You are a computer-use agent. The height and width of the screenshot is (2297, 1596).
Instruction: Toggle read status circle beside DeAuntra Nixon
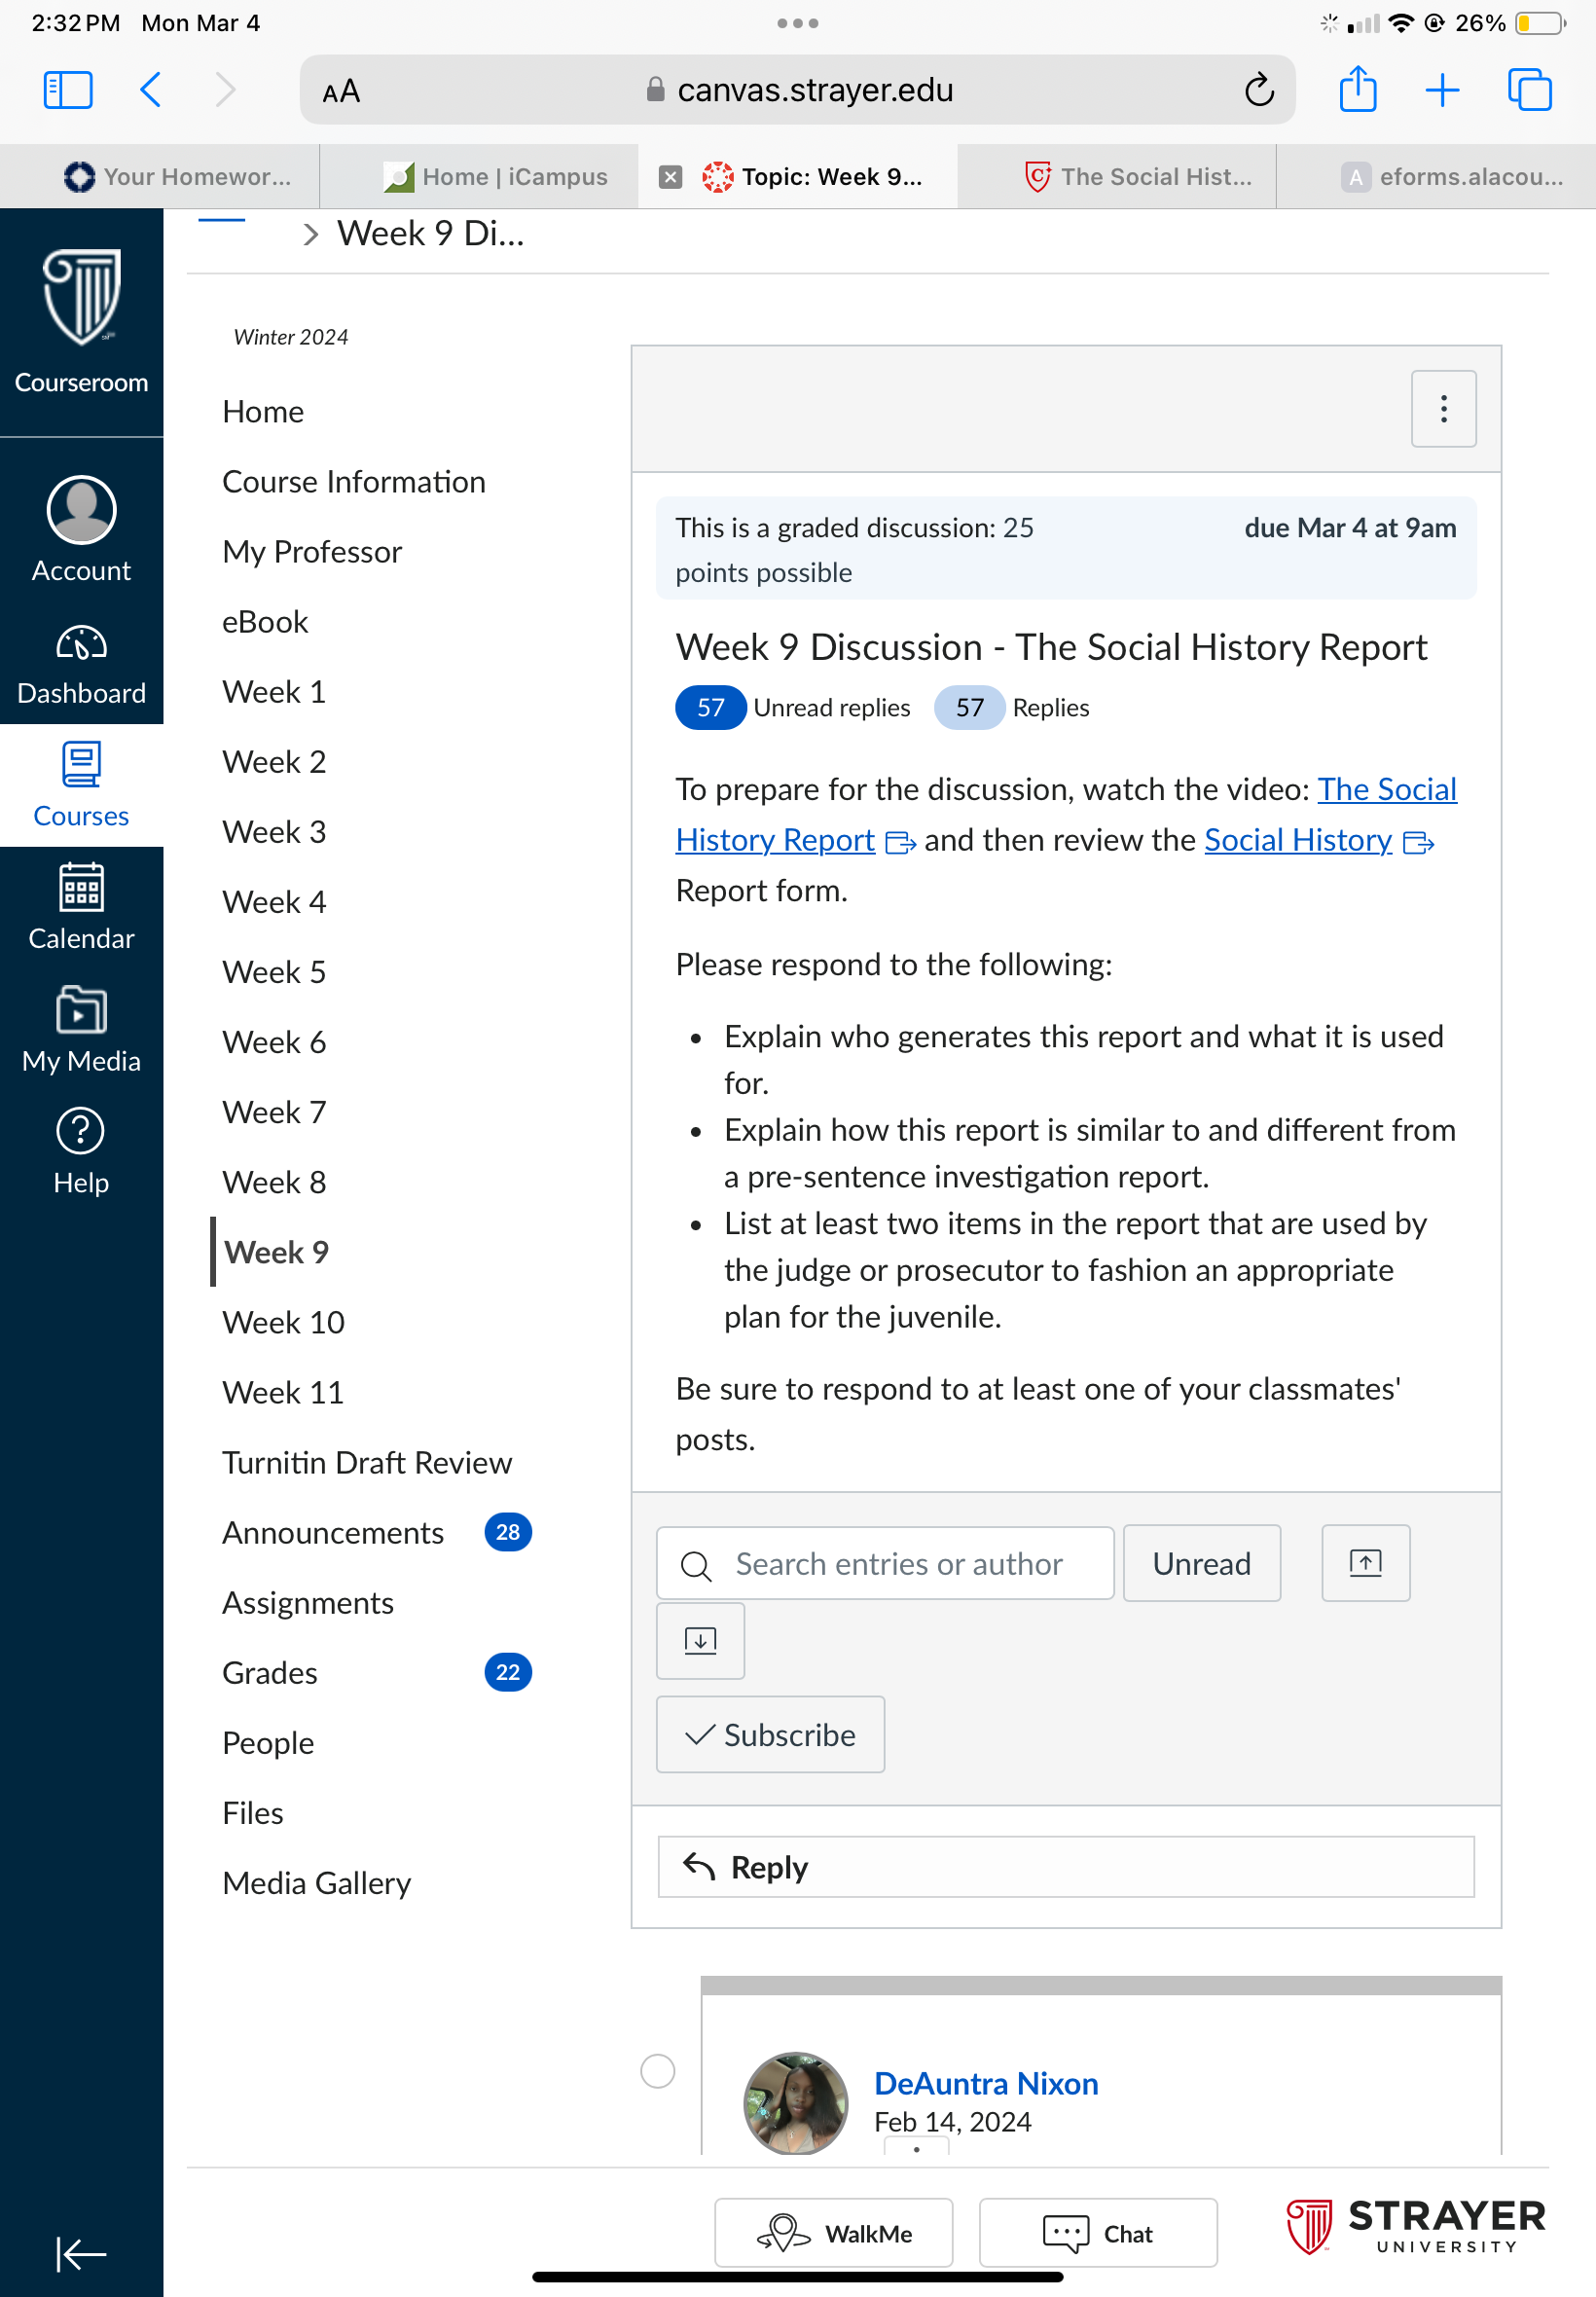coord(657,2070)
